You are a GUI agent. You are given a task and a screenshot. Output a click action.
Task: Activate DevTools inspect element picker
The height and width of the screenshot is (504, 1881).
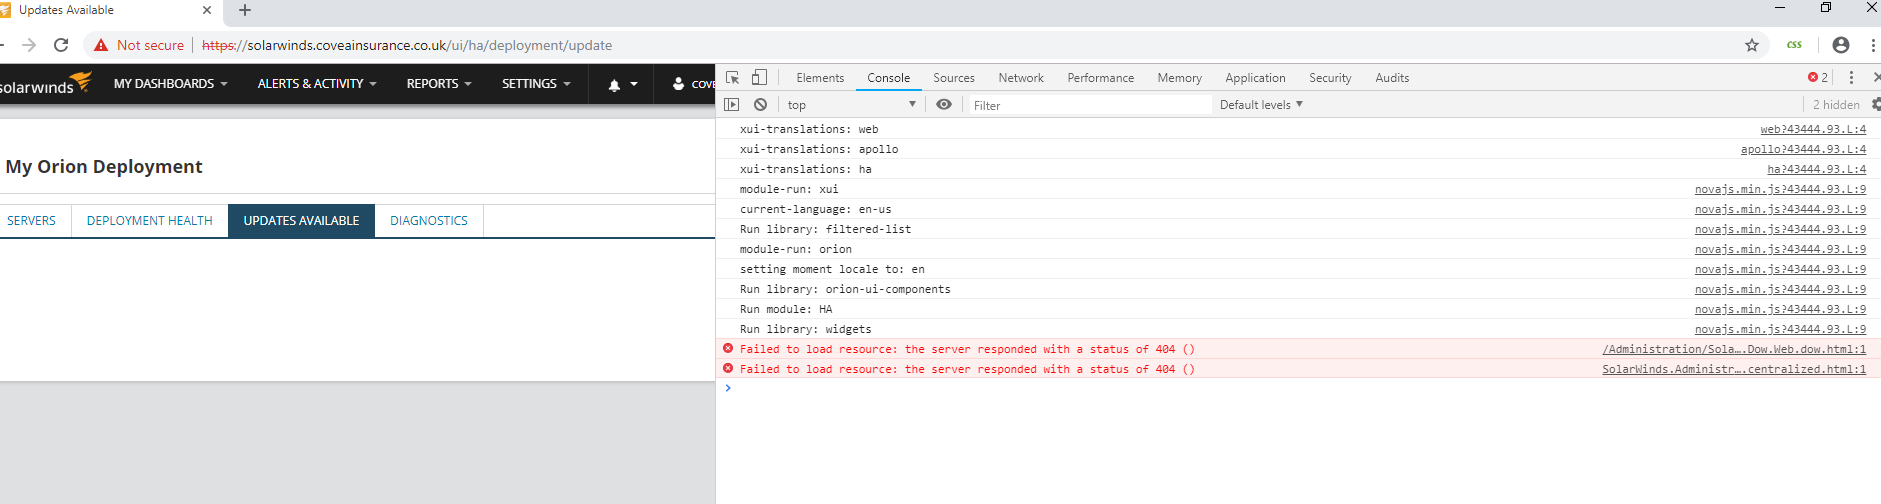(x=733, y=77)
